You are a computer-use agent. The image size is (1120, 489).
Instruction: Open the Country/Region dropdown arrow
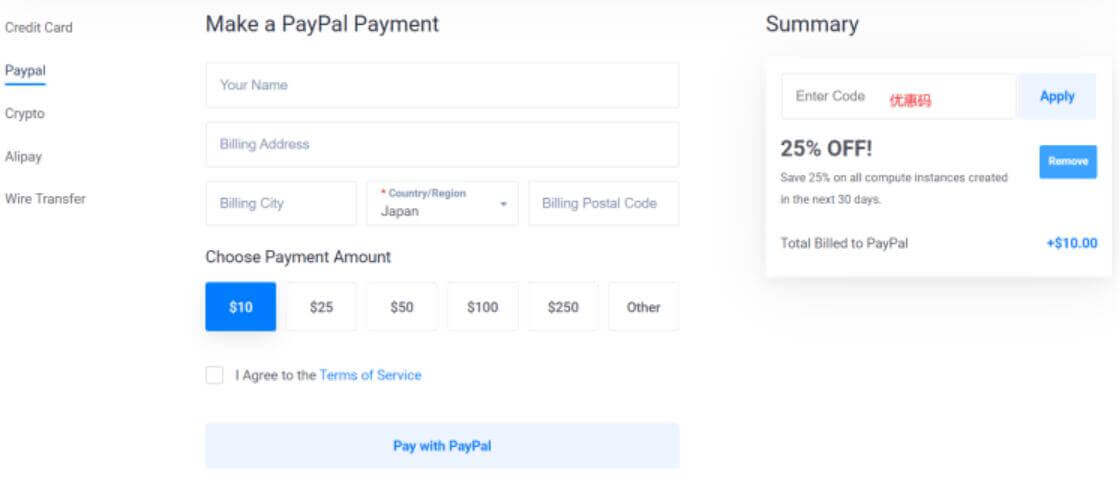click(504, 204)
